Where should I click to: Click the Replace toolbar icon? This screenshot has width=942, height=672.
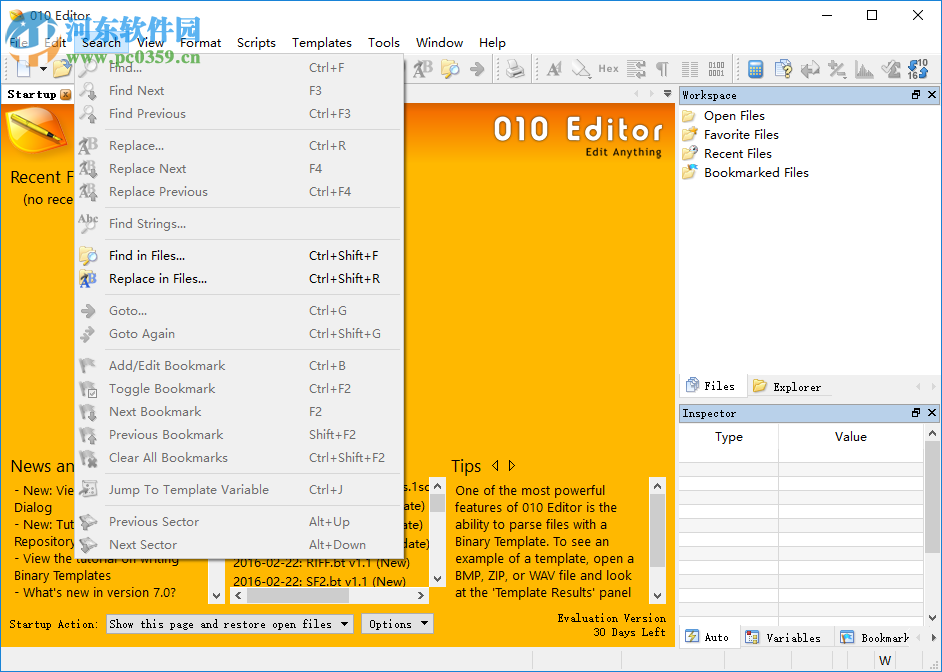coord(423,69)
